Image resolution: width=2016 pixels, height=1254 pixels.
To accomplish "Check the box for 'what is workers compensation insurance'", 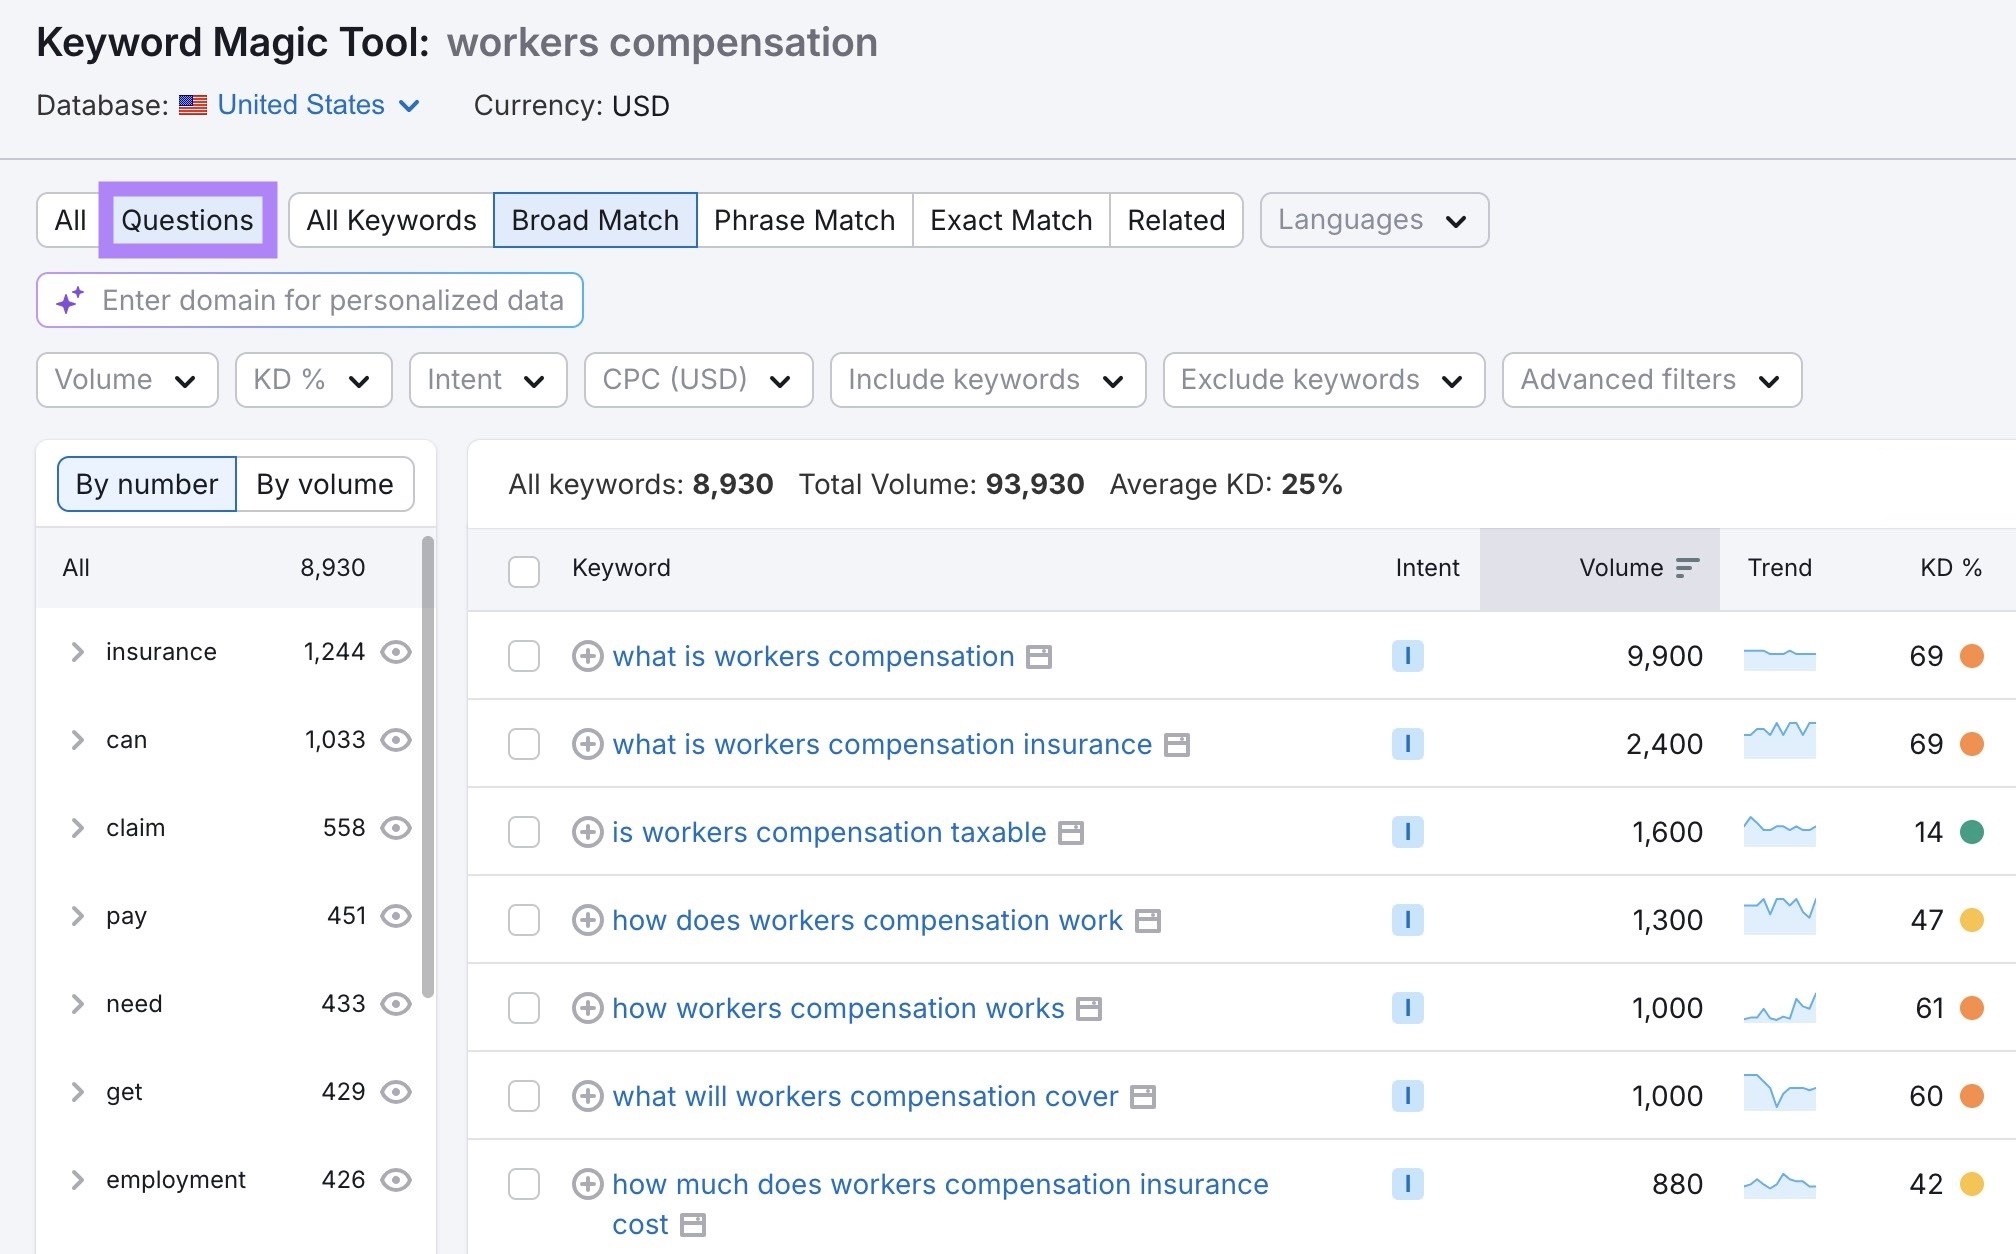I will tap(524, 744).
